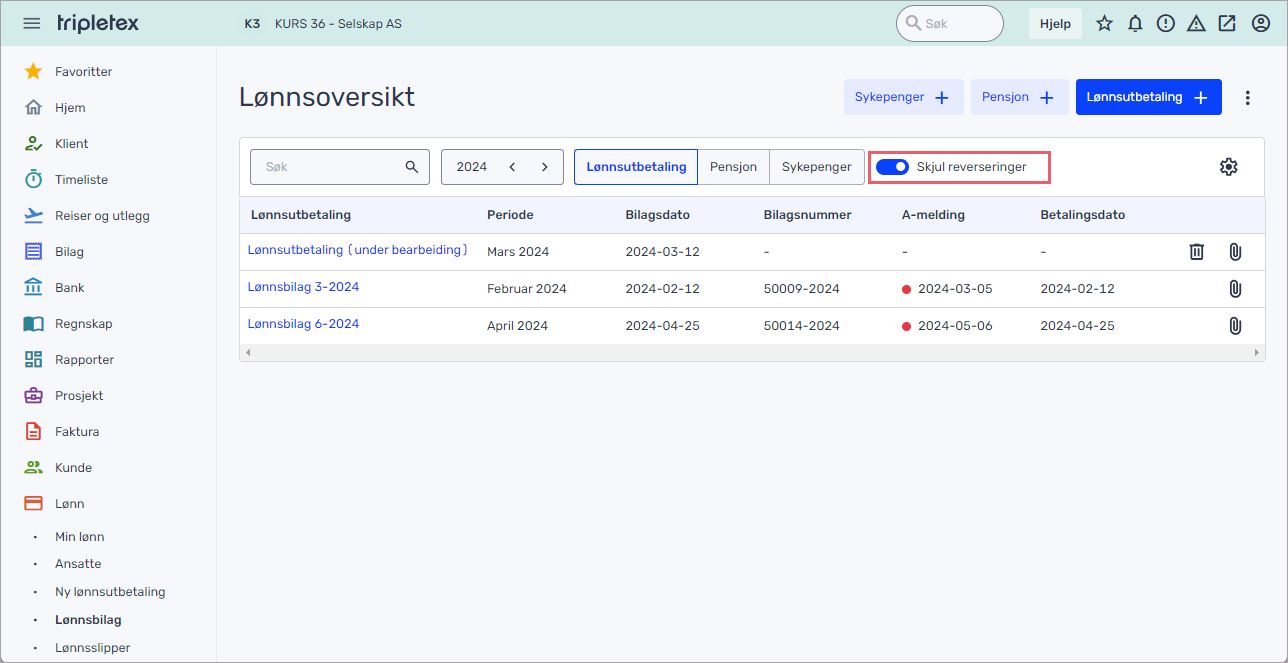Click scrollbar right arrow under table
This screenshot has height=663, width=1288.
pyautogui.click(x=1258, y=353)
